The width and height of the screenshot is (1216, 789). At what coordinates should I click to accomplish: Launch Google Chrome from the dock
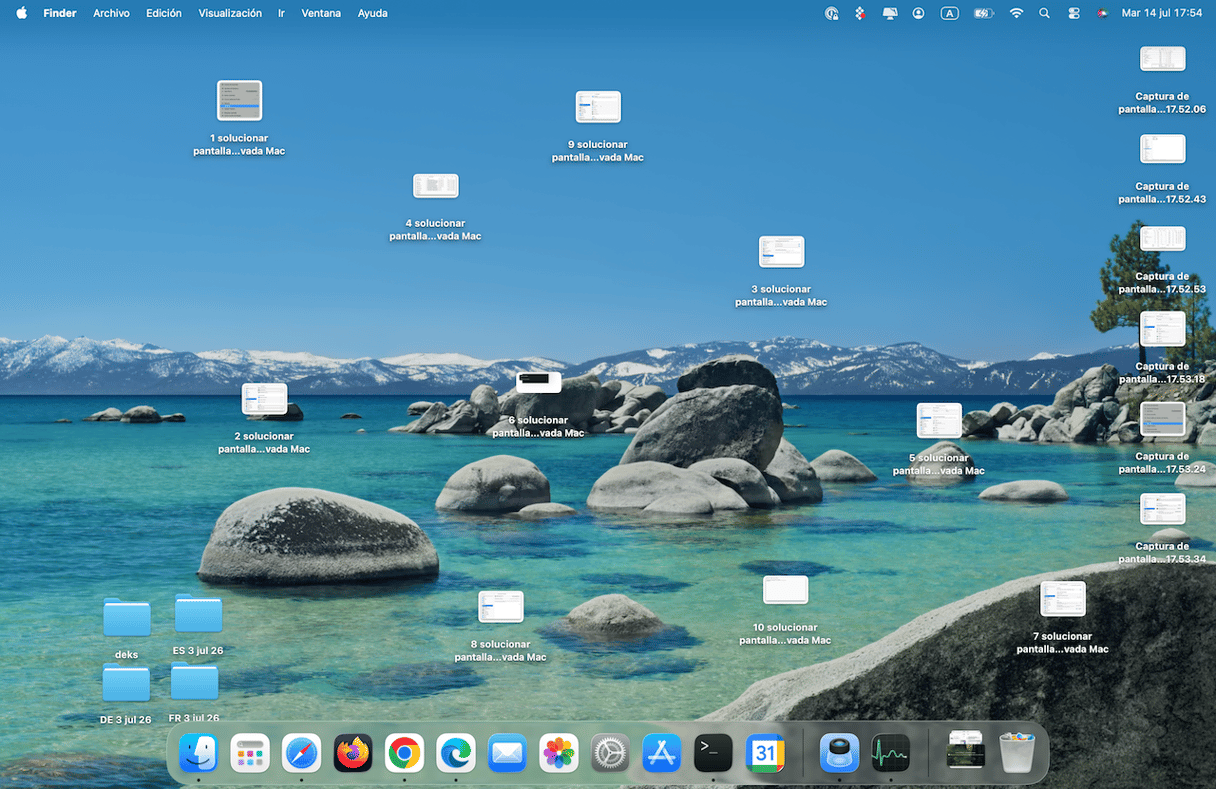click(404, 753)
